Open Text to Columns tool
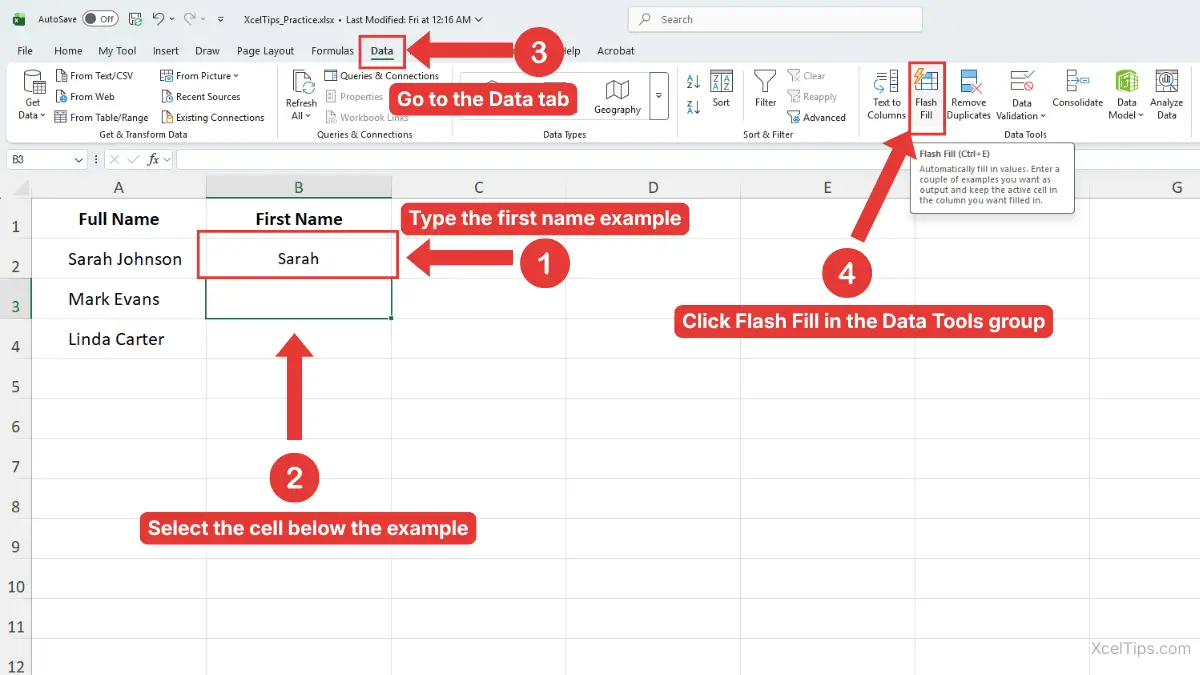This screenshot has width=1200, height=675. (x=886, y=96)
